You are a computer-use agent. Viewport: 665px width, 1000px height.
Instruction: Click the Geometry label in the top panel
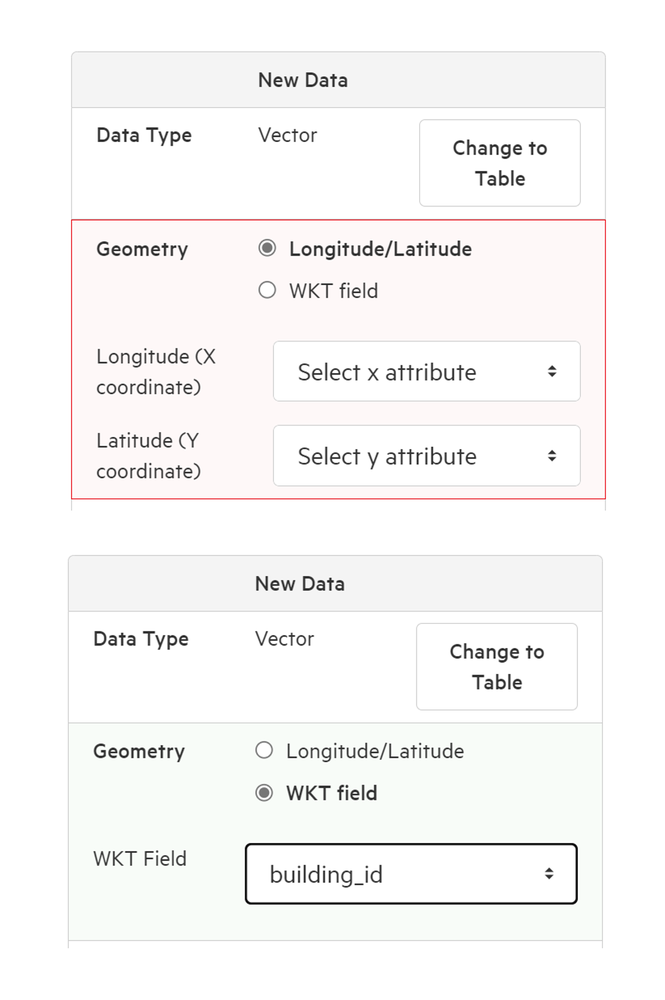click(141, 249)
